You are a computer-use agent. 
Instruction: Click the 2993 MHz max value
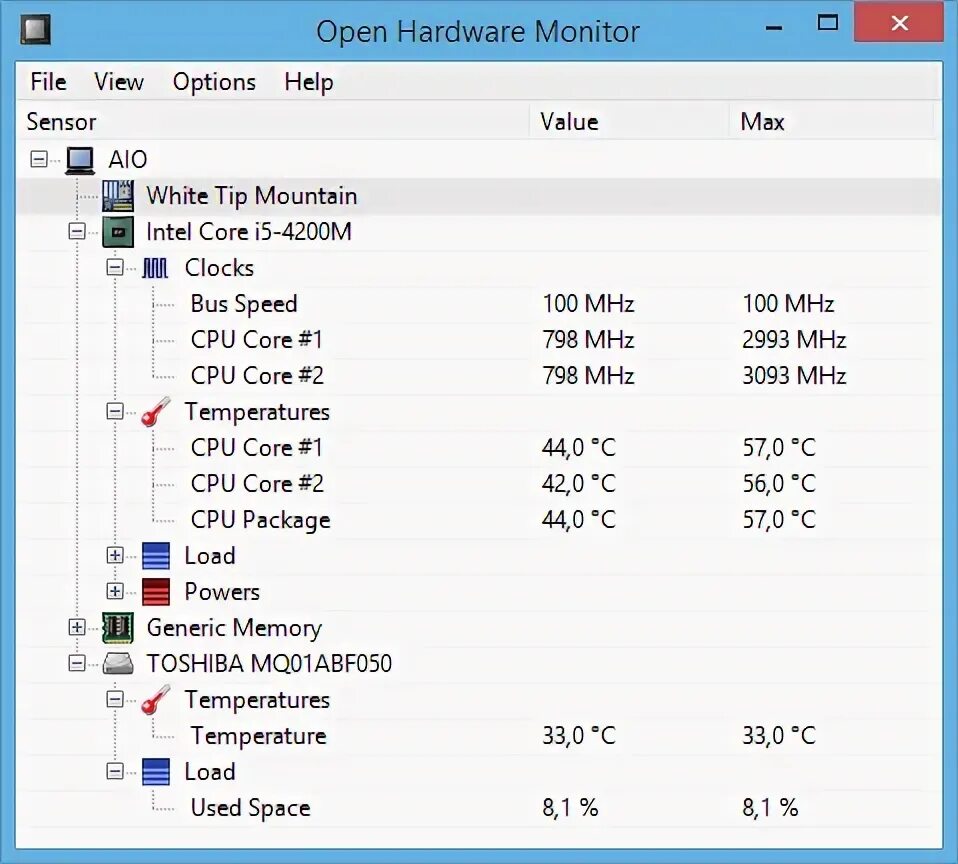(794, 340)
